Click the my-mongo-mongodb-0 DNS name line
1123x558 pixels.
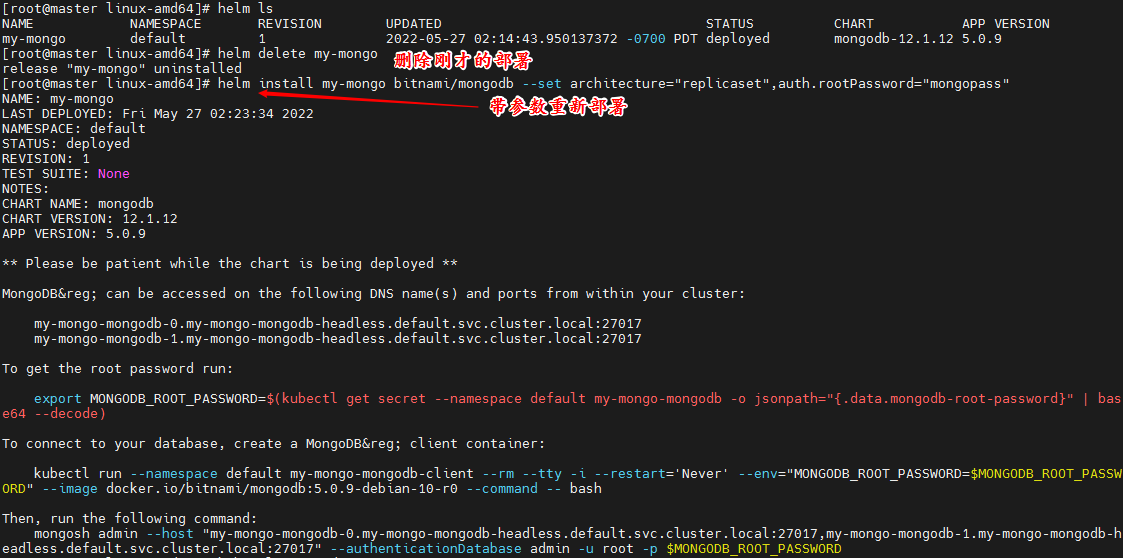pyautogui.click(x=338, y=324)
